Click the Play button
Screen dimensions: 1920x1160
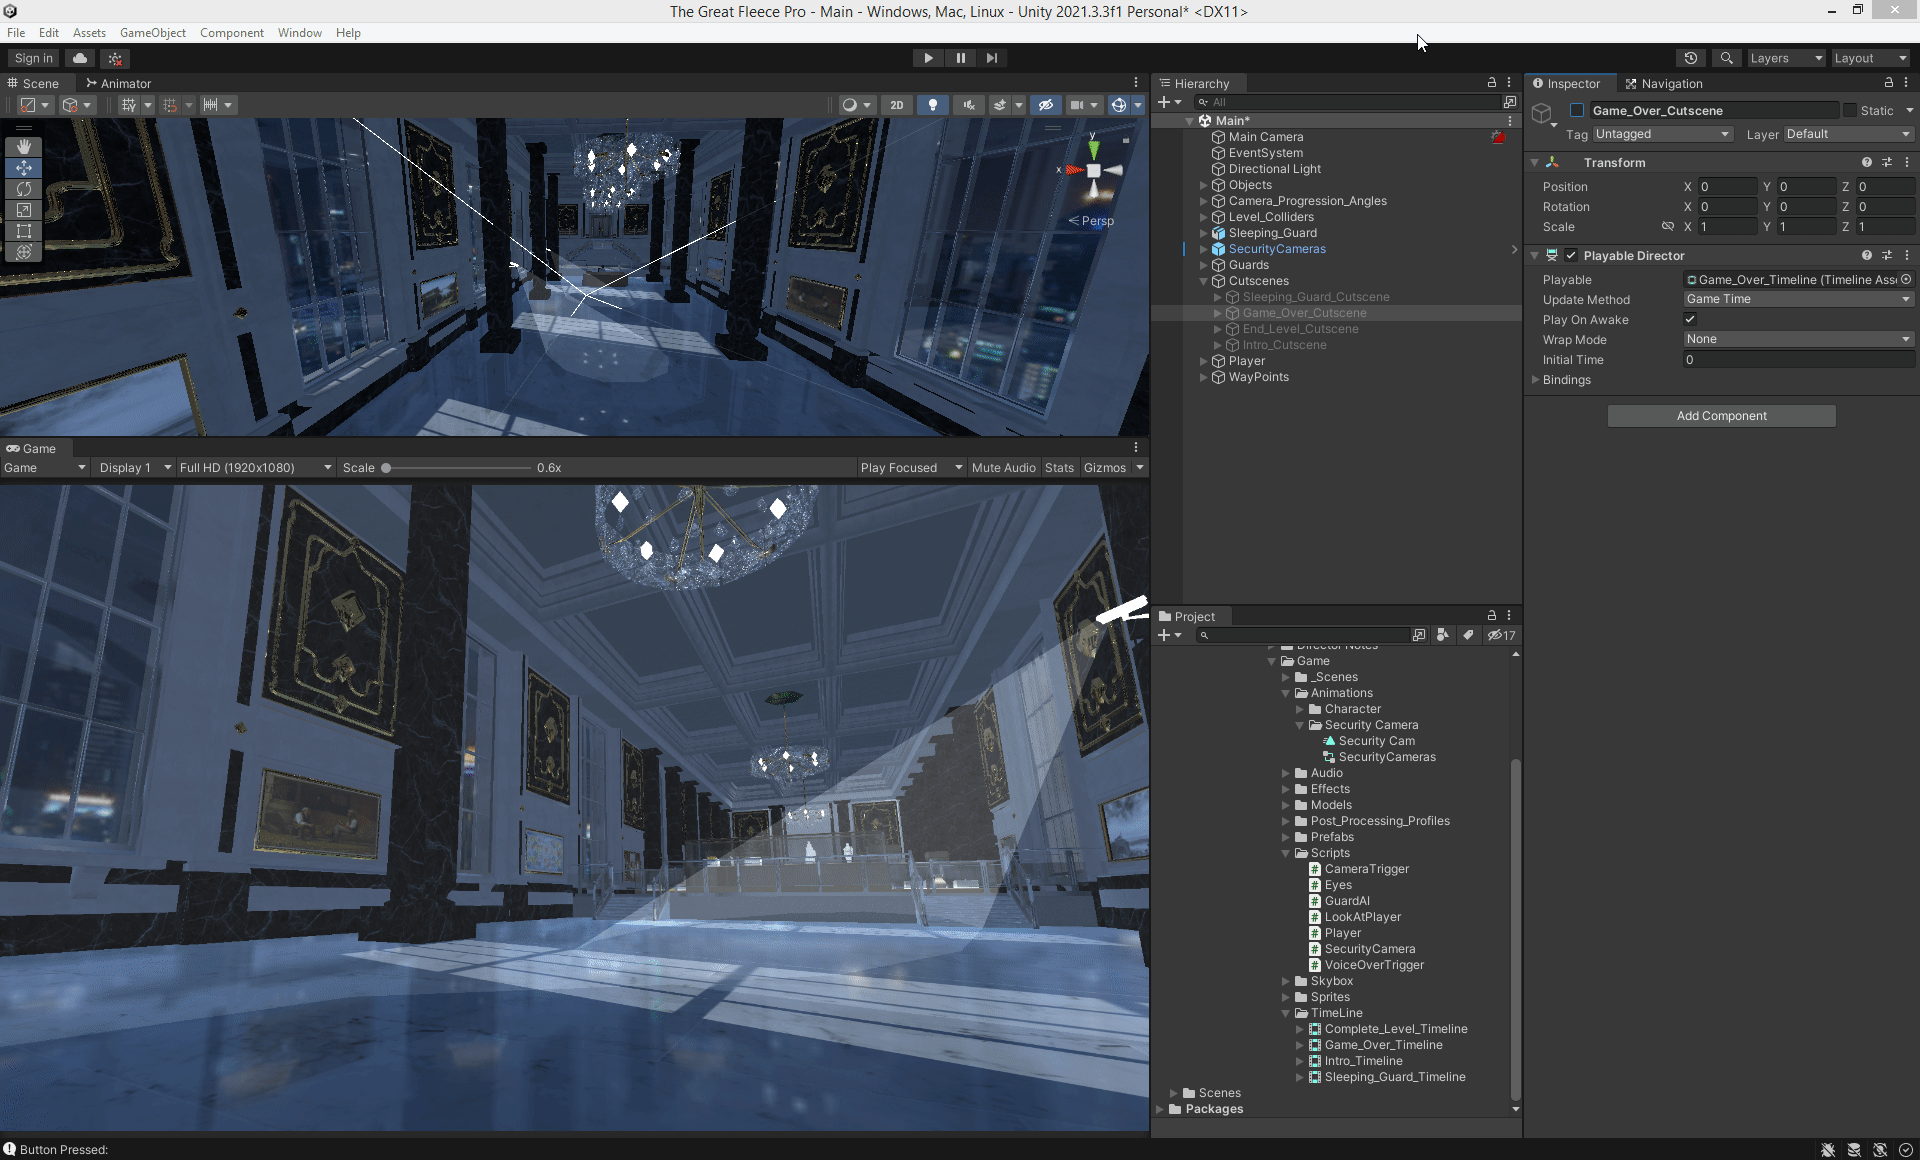pos(928,58)
